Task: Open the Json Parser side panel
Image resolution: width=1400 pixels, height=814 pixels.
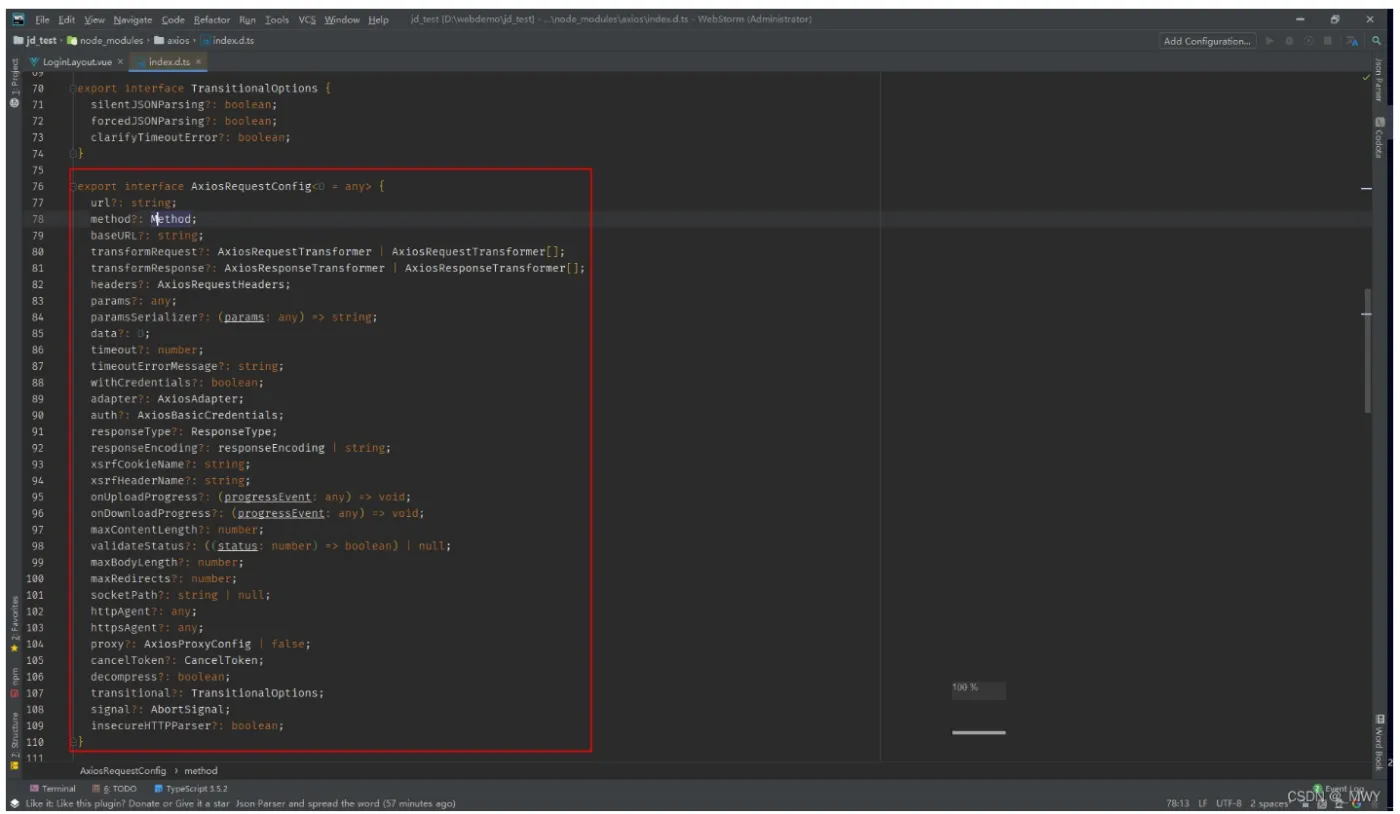Action: 1378,80
